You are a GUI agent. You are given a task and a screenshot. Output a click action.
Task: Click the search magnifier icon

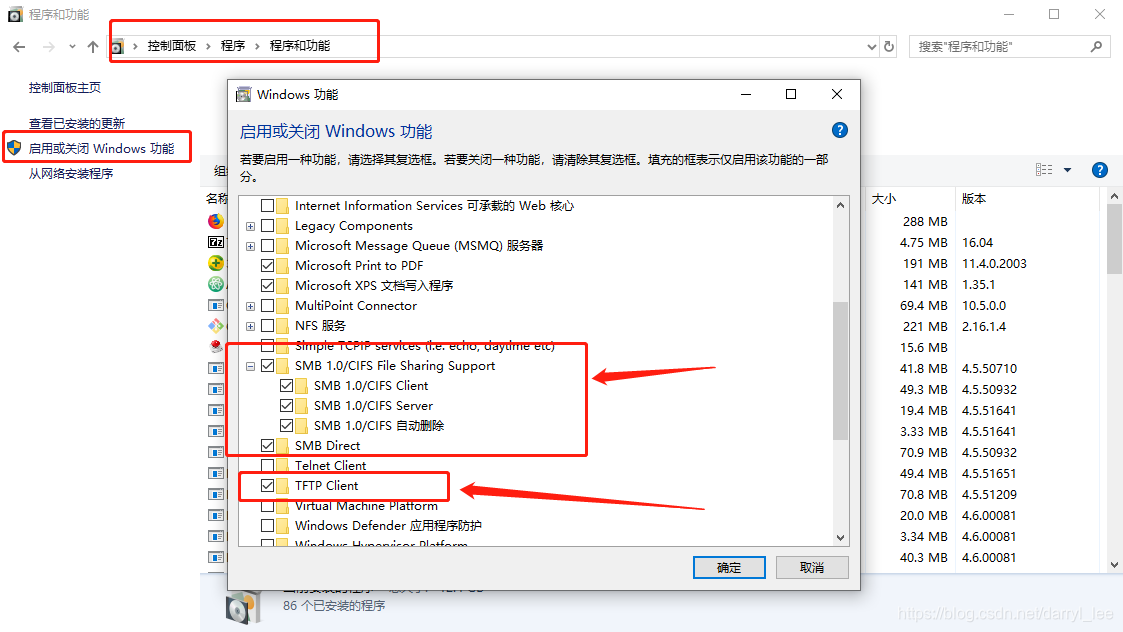(1096, 47)
